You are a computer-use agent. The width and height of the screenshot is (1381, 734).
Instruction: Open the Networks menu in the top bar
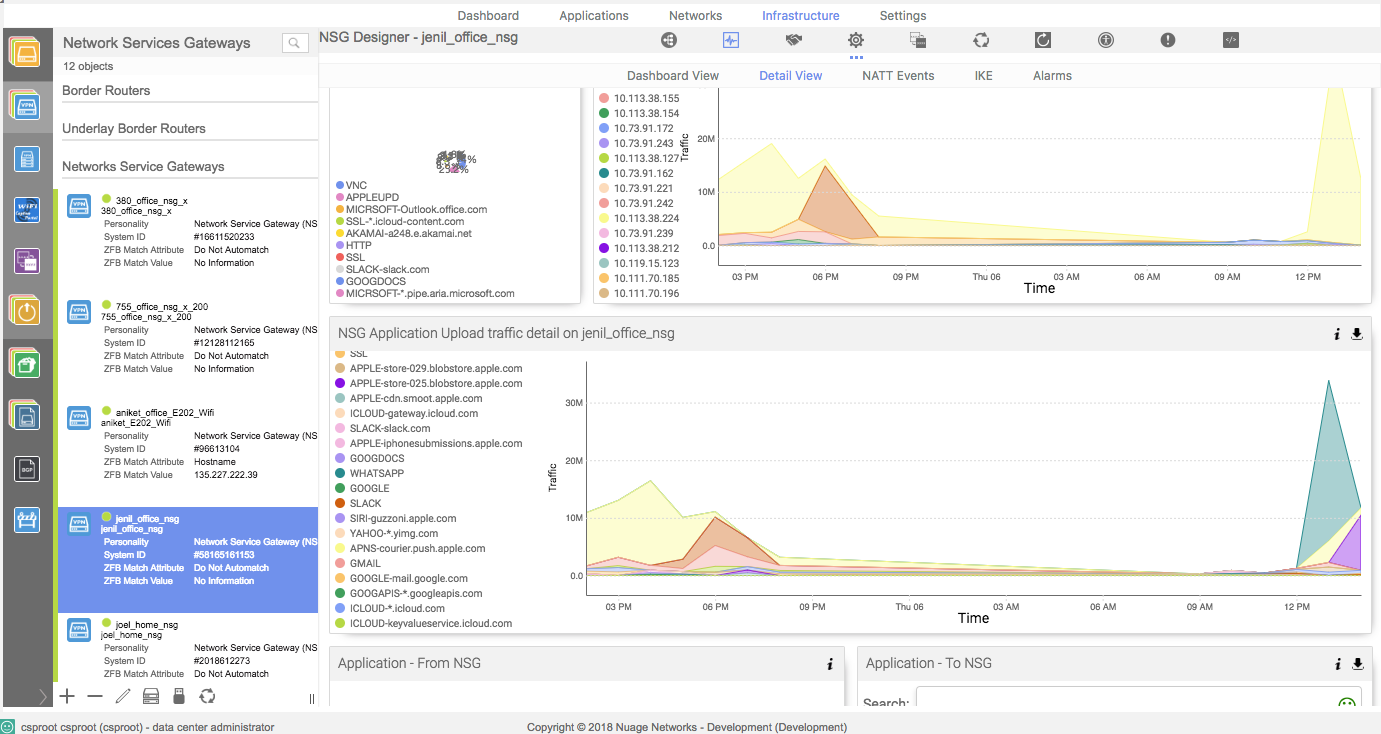pos(695,15)
